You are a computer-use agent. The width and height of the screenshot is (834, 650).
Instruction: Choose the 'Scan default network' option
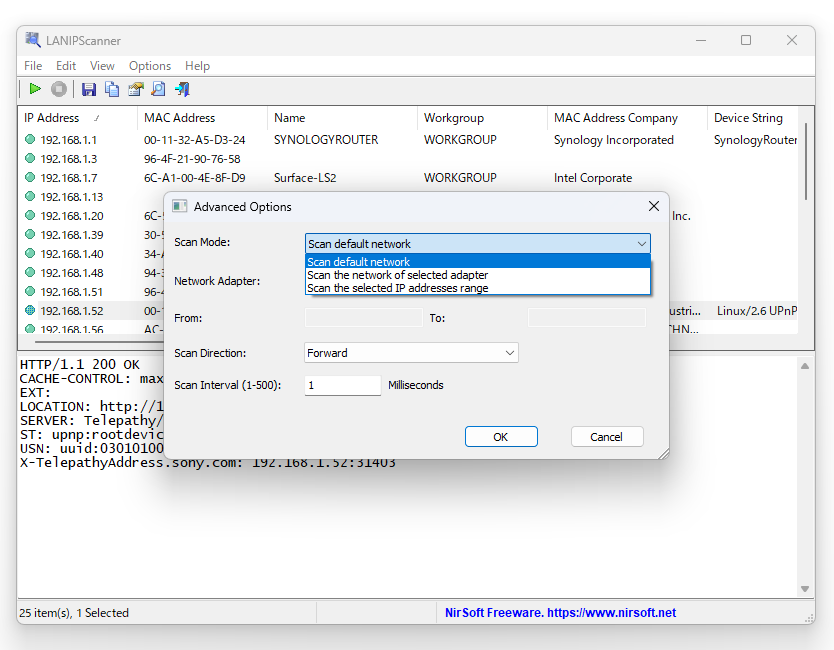[478, 262]
